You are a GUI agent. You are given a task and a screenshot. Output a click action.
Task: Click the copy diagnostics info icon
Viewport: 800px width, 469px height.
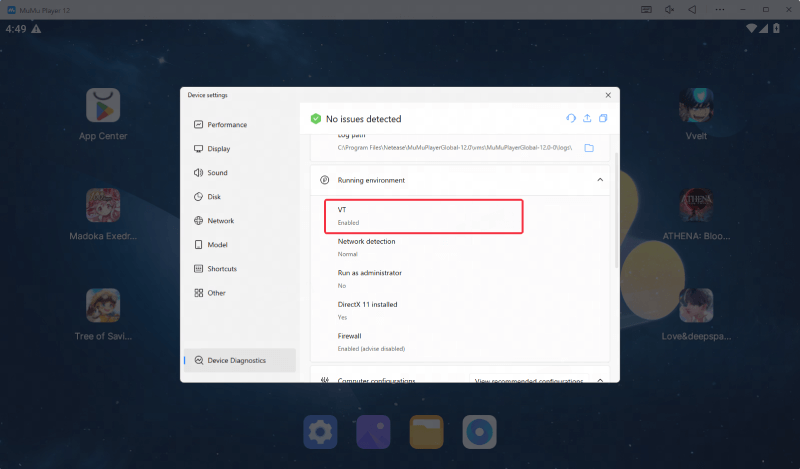point(603,118)
